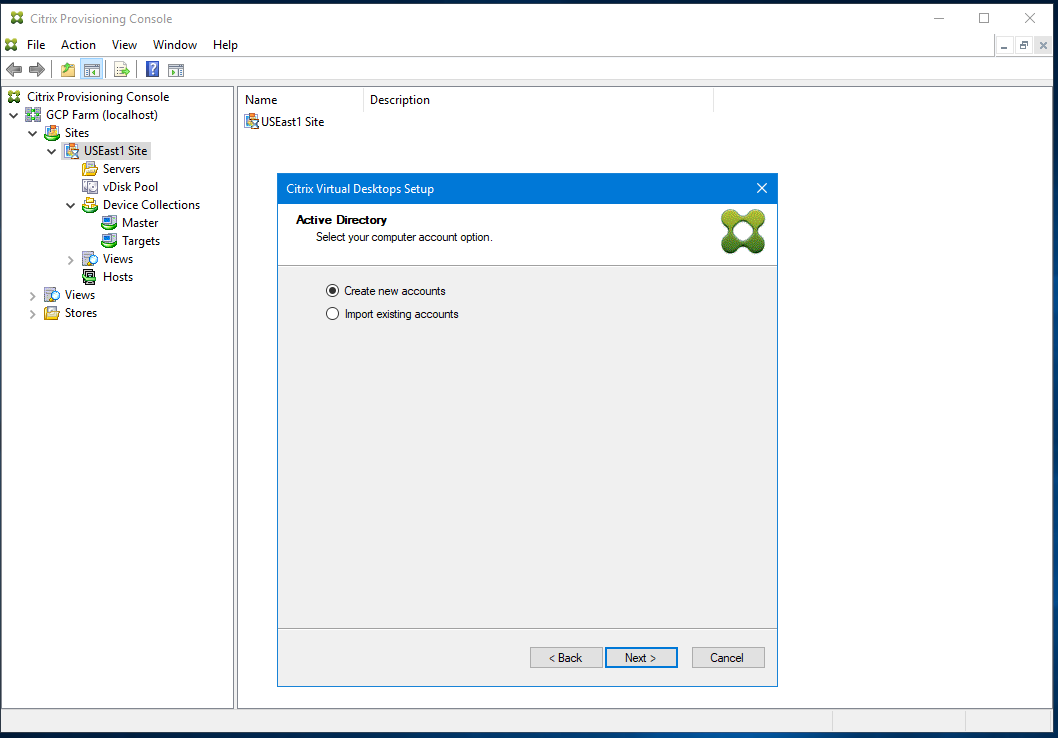Toggle the Show/Hide Console Tree icon
Screen dimensions: 1058x738
tap(92, 69)
